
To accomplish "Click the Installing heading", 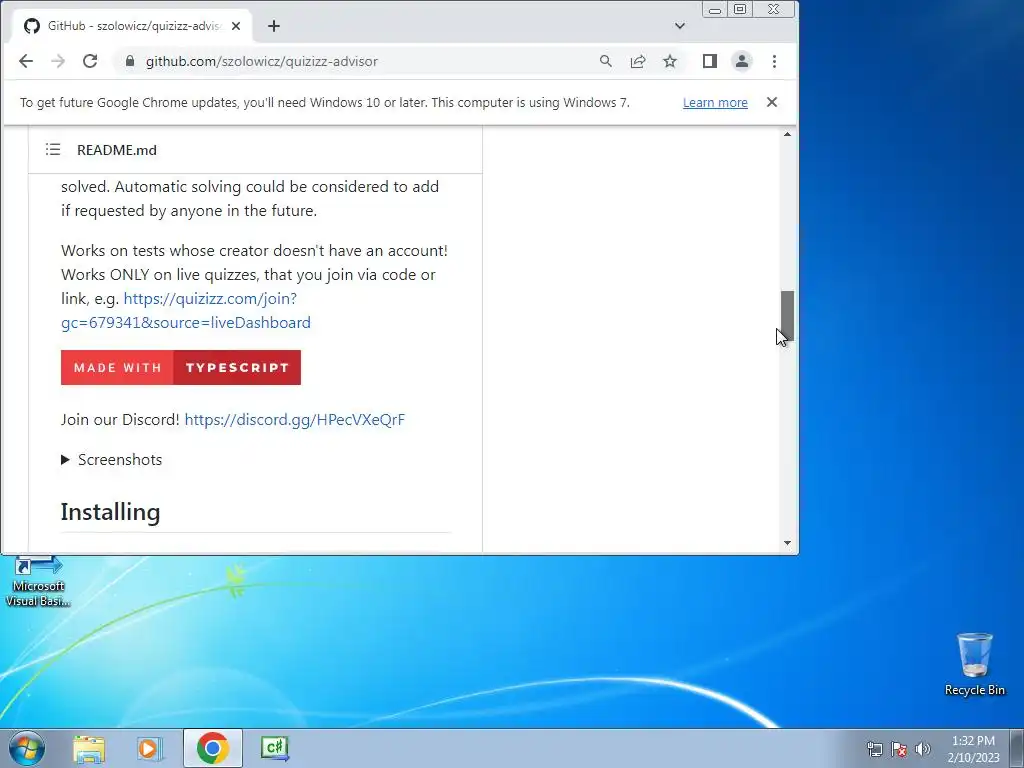I will [110, 511].
